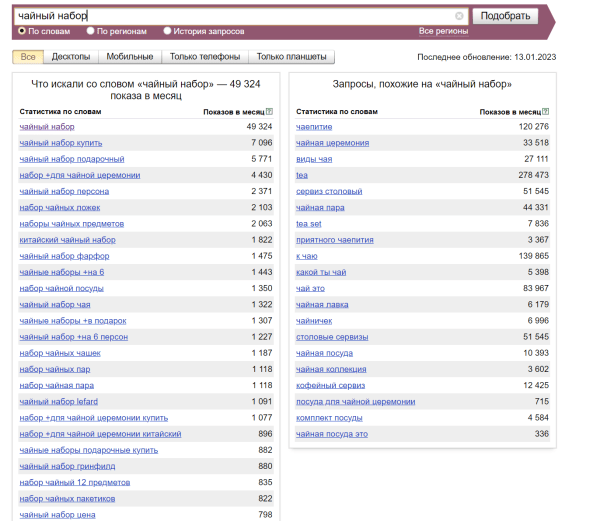Click help icon in right table header

tap(547, 112)
